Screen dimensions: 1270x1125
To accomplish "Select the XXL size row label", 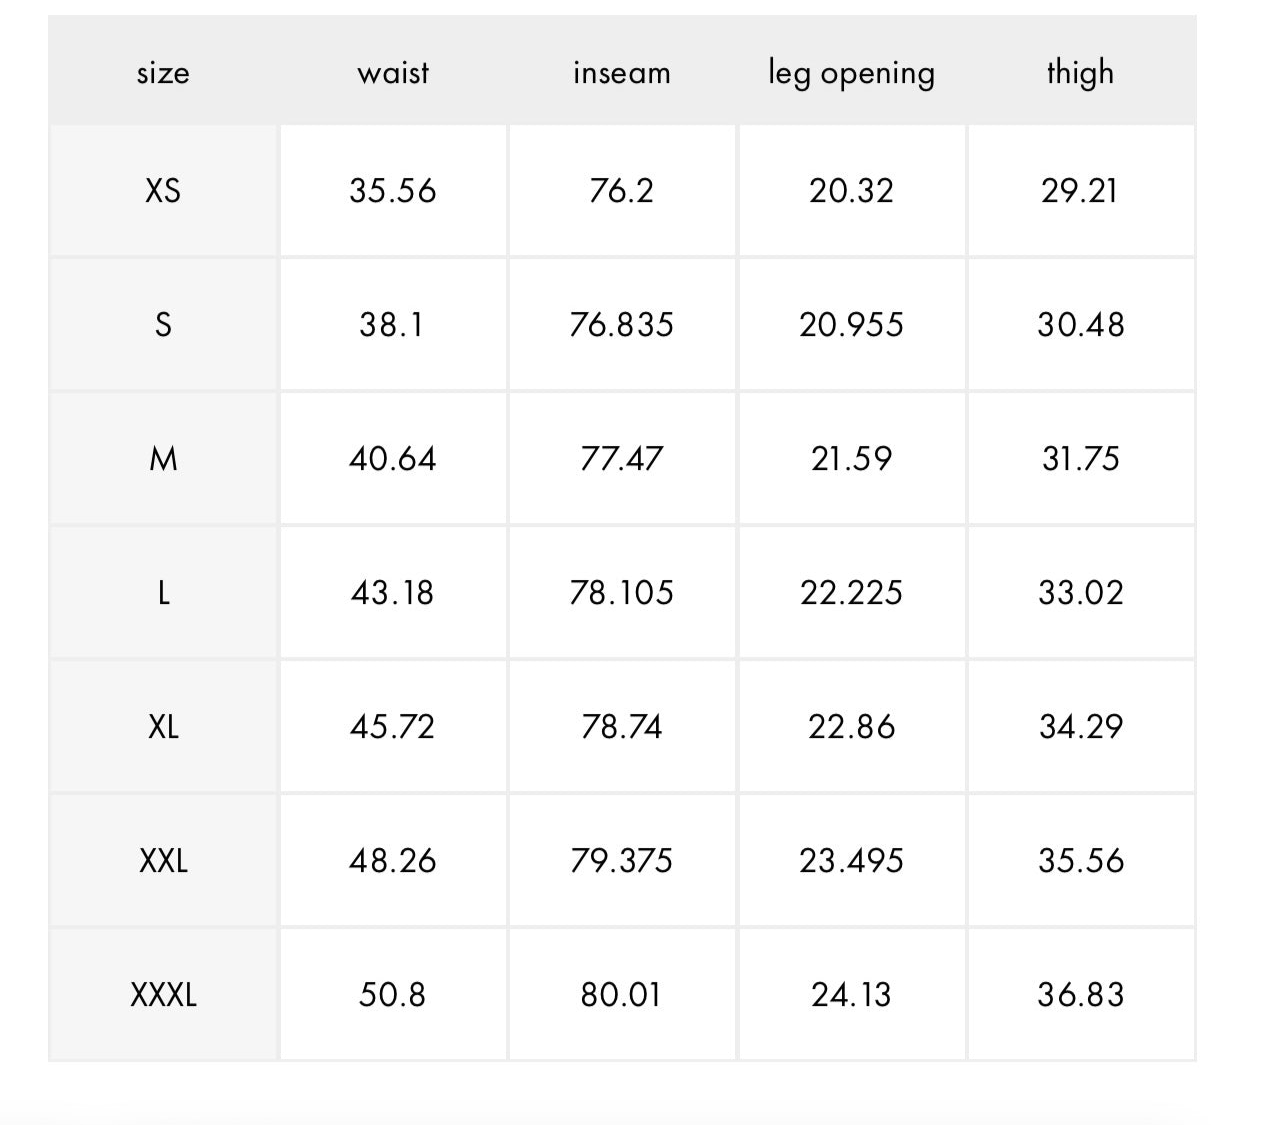I will [x=163, y=860].
